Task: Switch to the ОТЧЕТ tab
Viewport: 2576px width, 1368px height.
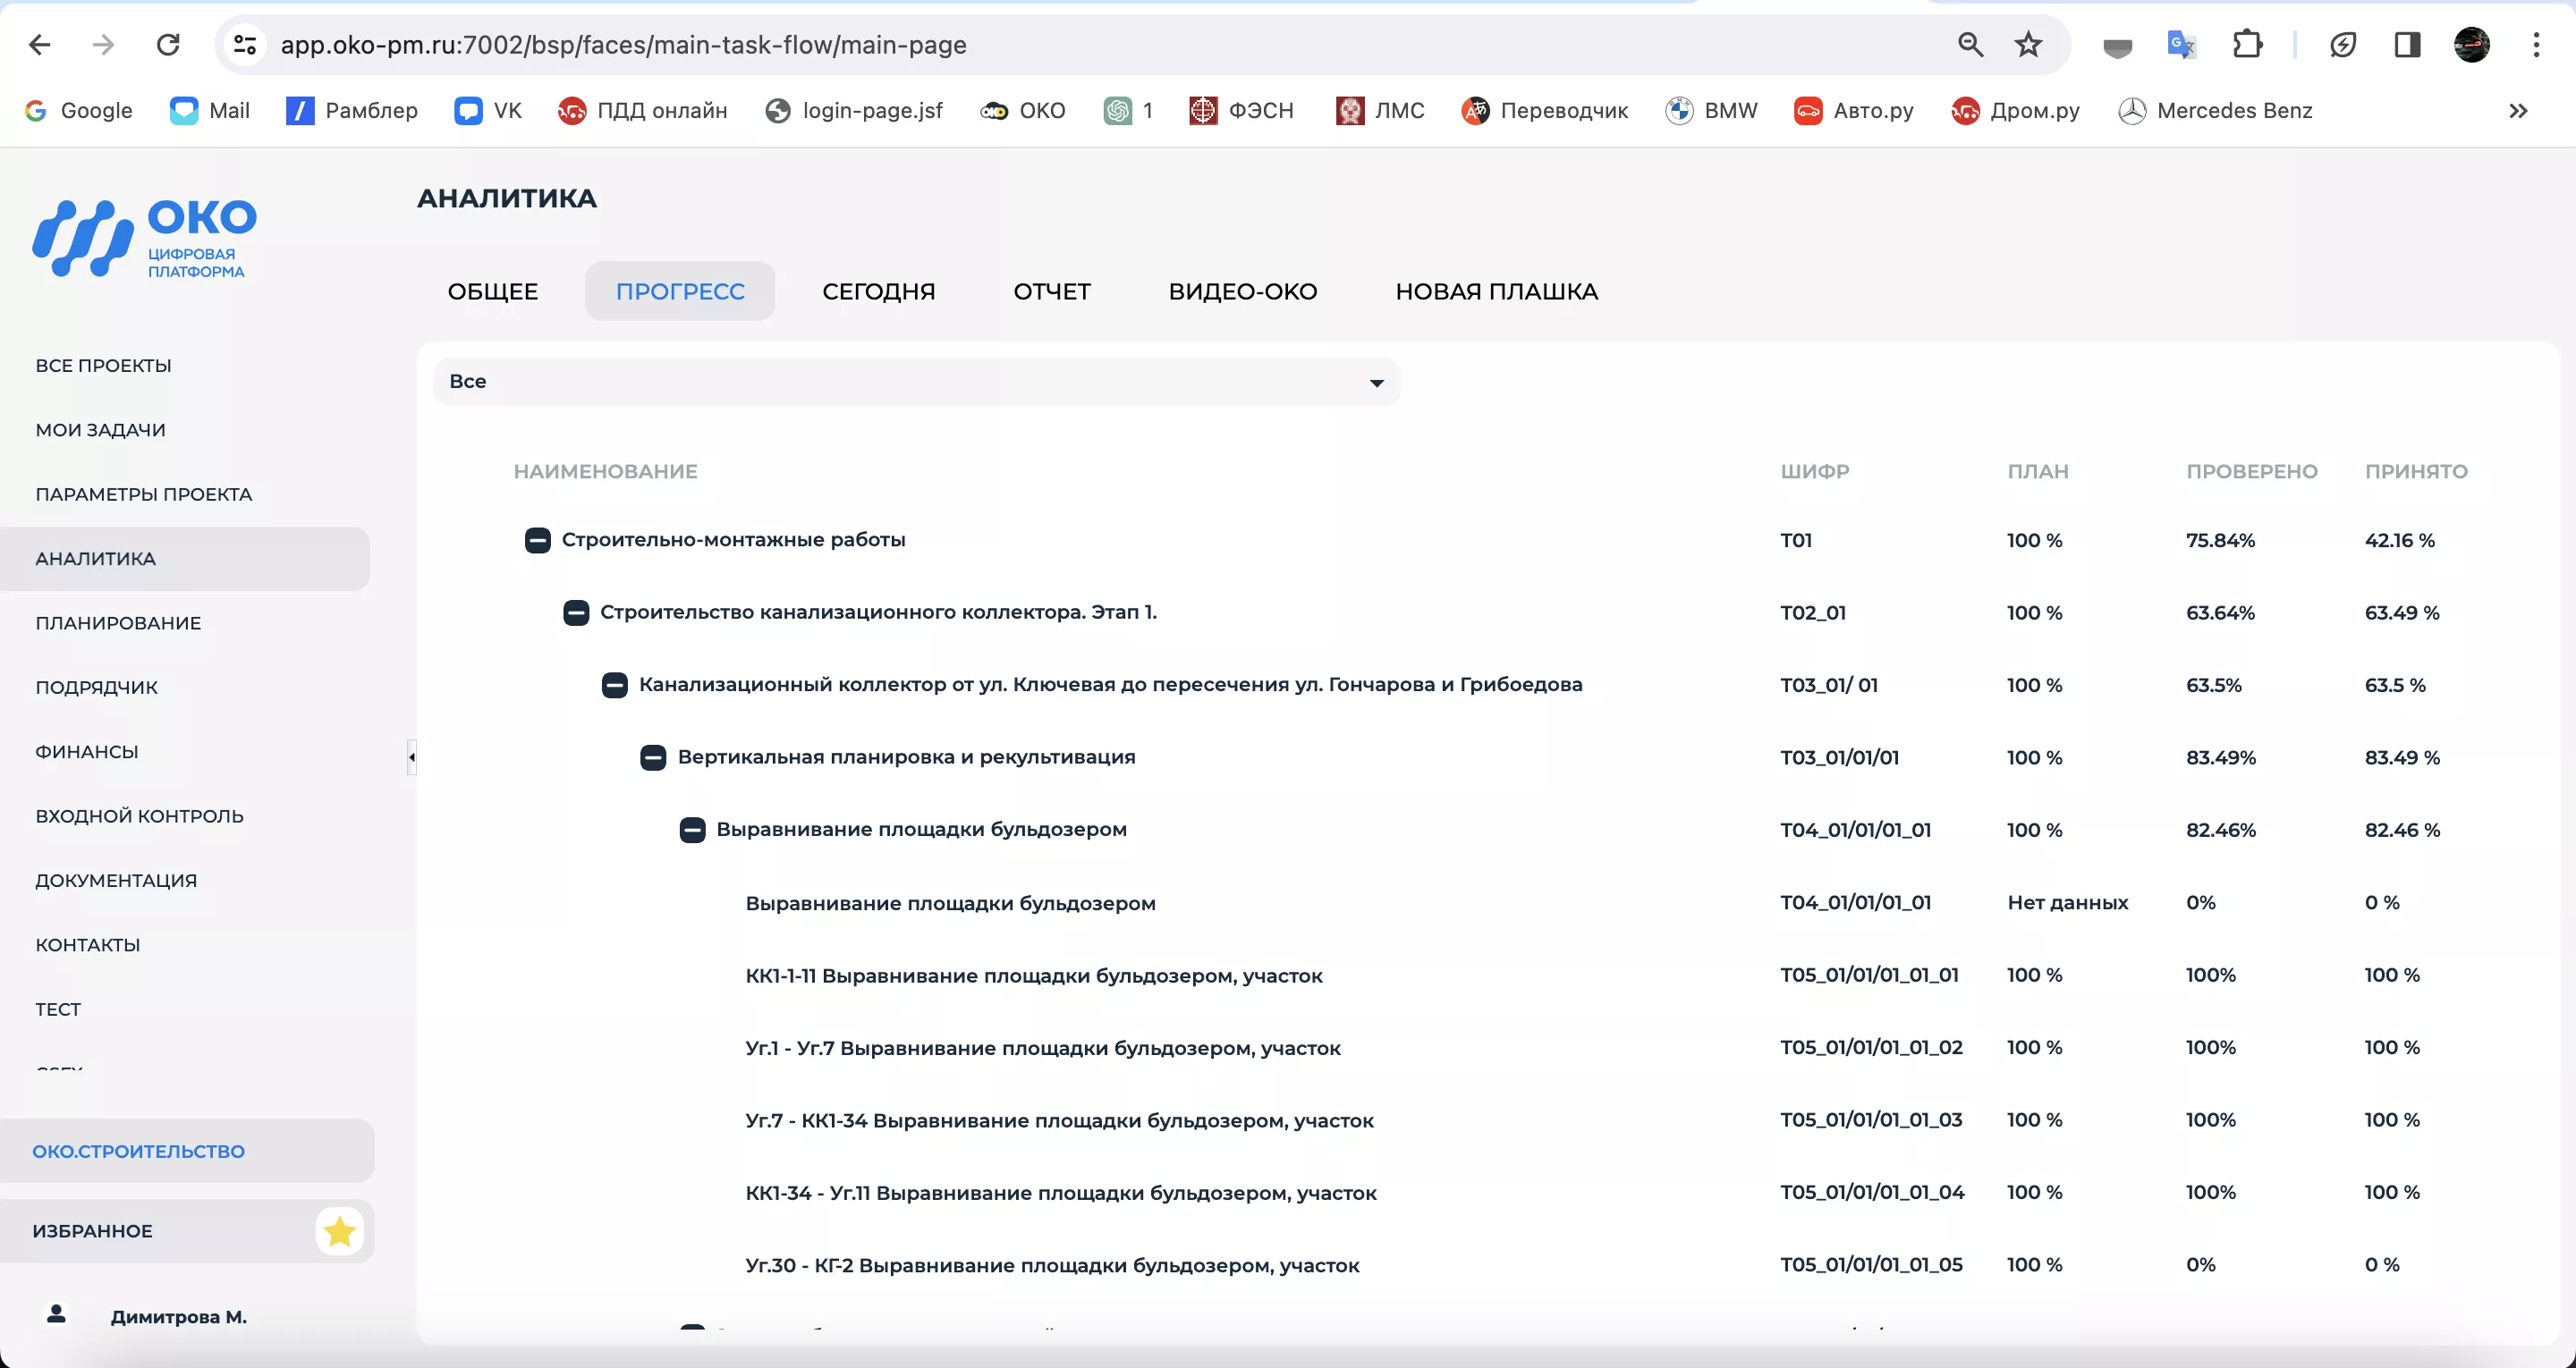Action: click(x=1051, y=291)
